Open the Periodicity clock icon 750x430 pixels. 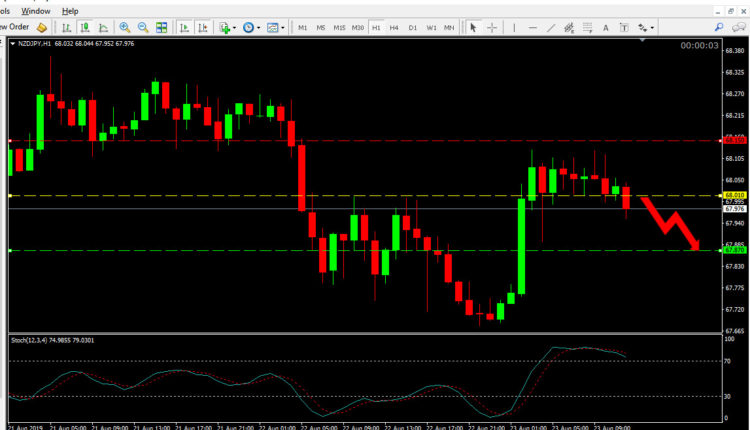click(248, 28)
